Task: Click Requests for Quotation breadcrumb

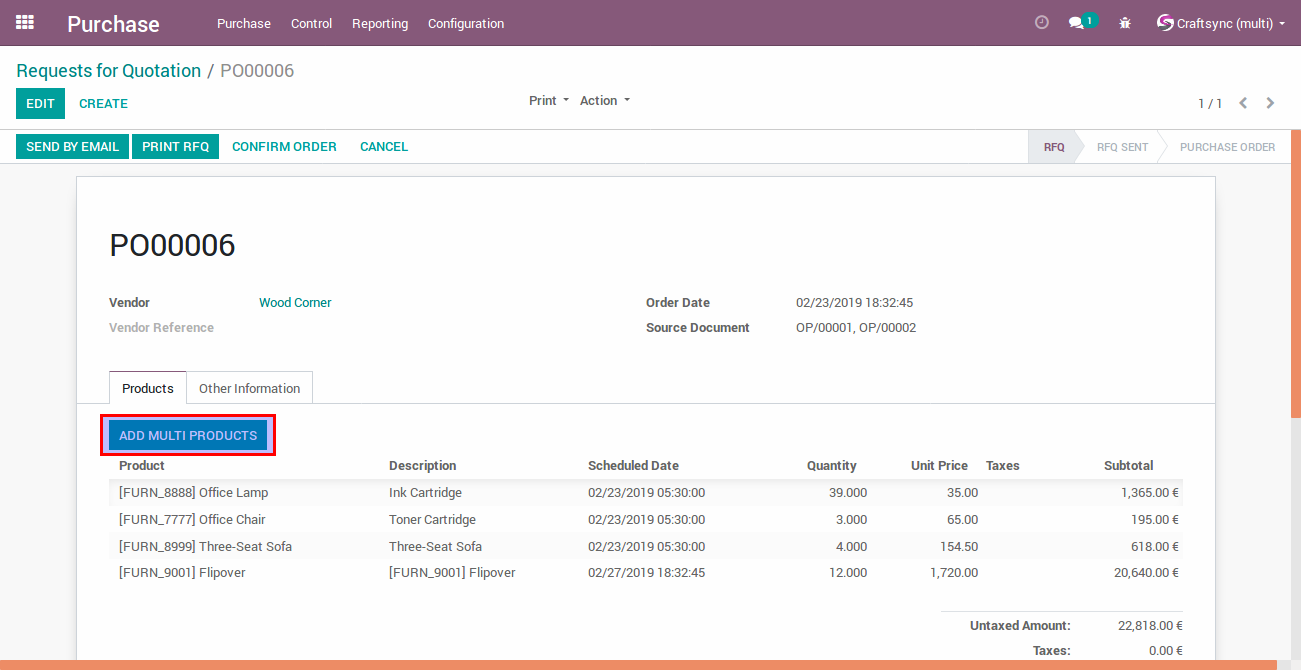Action: tap(108, 71)
